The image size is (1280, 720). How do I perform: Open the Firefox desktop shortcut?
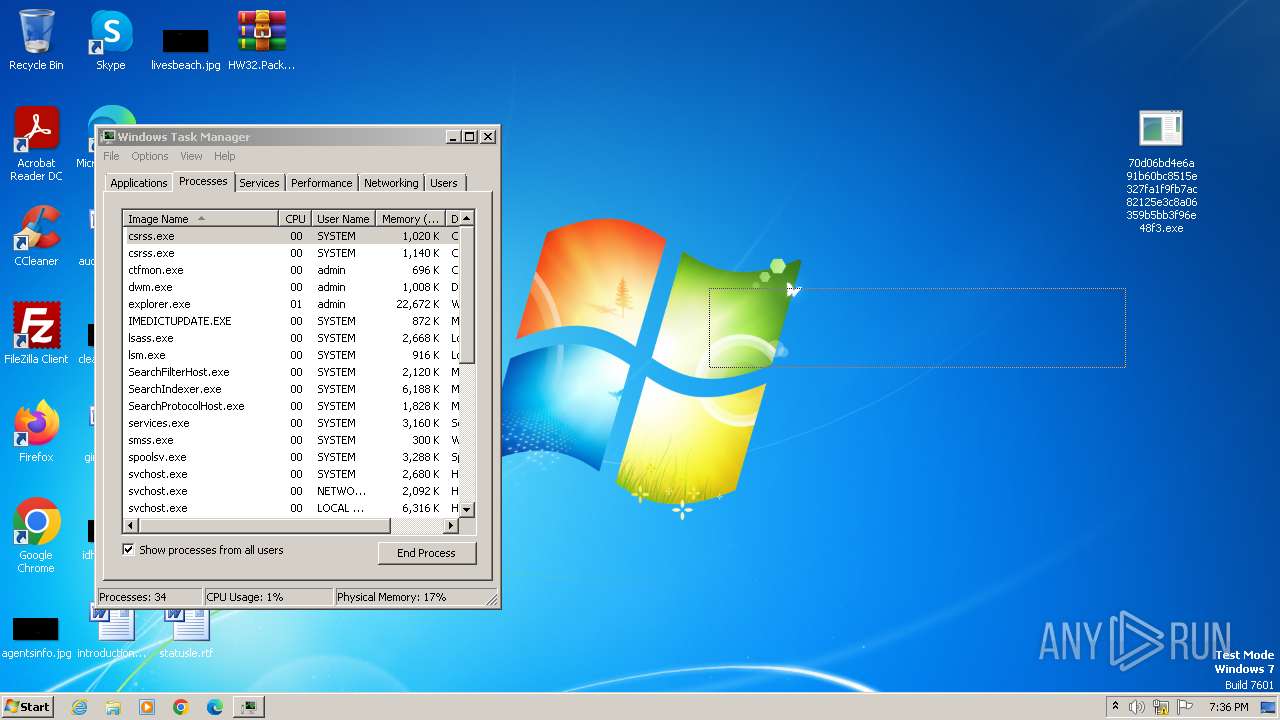(36, 431)
